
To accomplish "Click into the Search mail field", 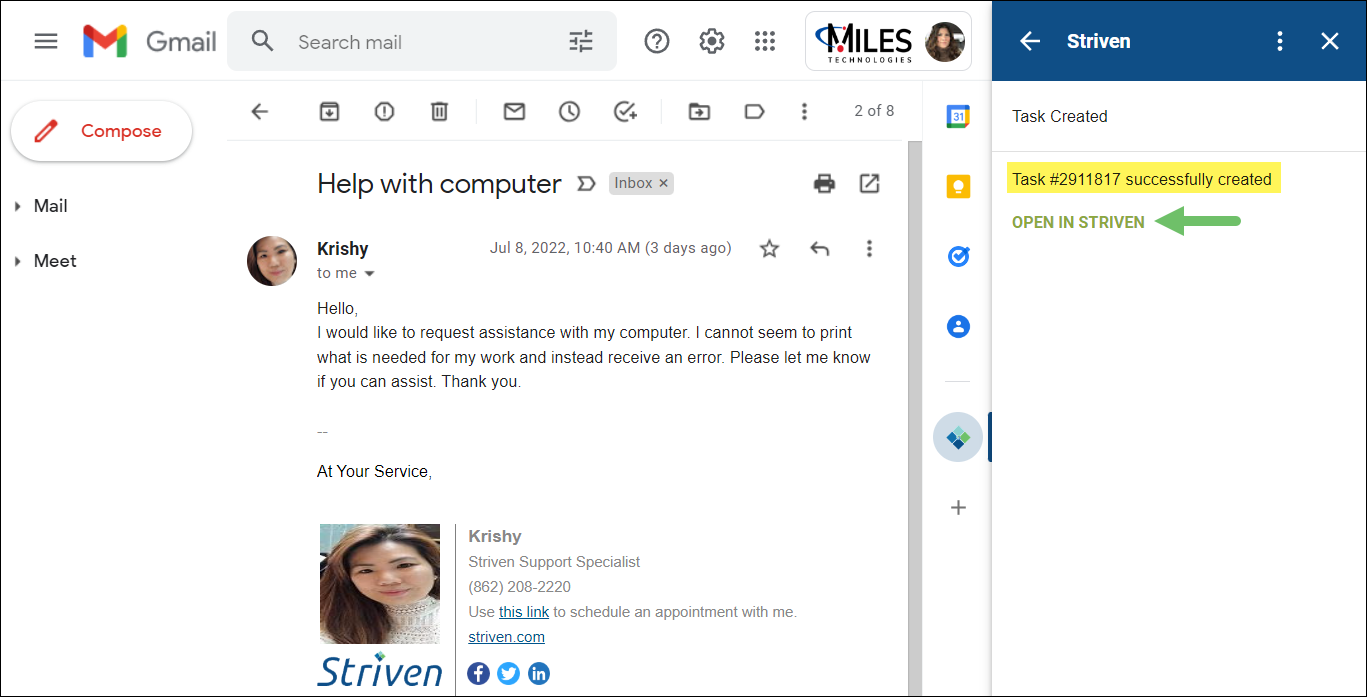I will coord(420,42).
